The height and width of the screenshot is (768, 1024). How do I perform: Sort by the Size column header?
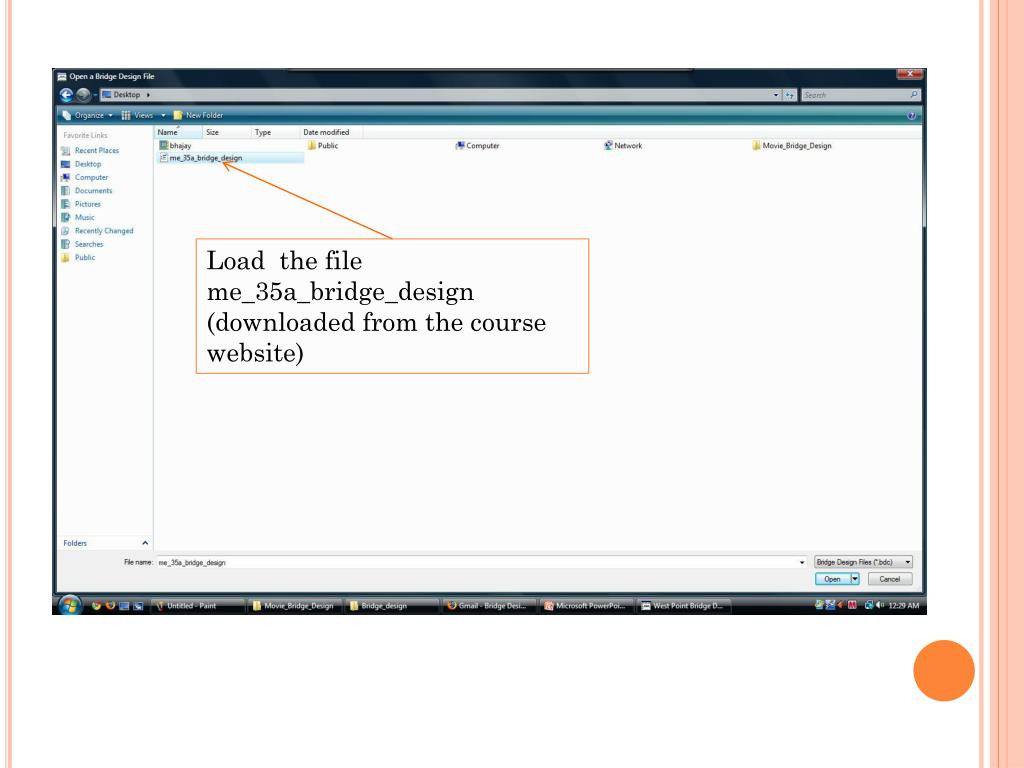226,133
